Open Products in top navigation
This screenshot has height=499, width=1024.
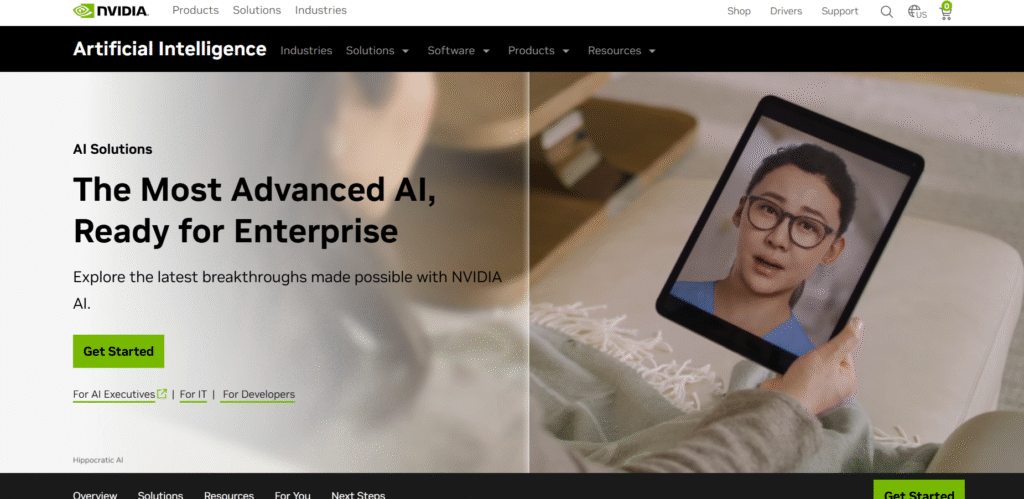(195, 10)
